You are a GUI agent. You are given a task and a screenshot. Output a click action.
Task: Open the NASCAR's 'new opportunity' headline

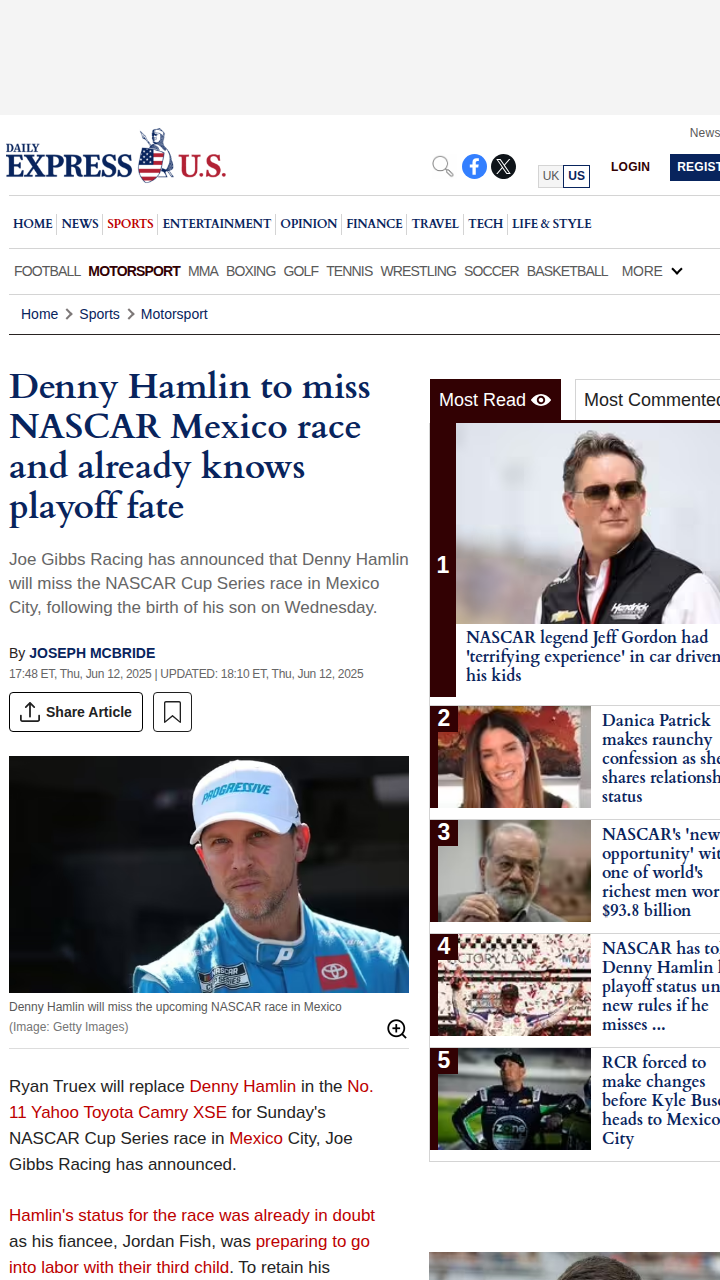pos(661,872)
